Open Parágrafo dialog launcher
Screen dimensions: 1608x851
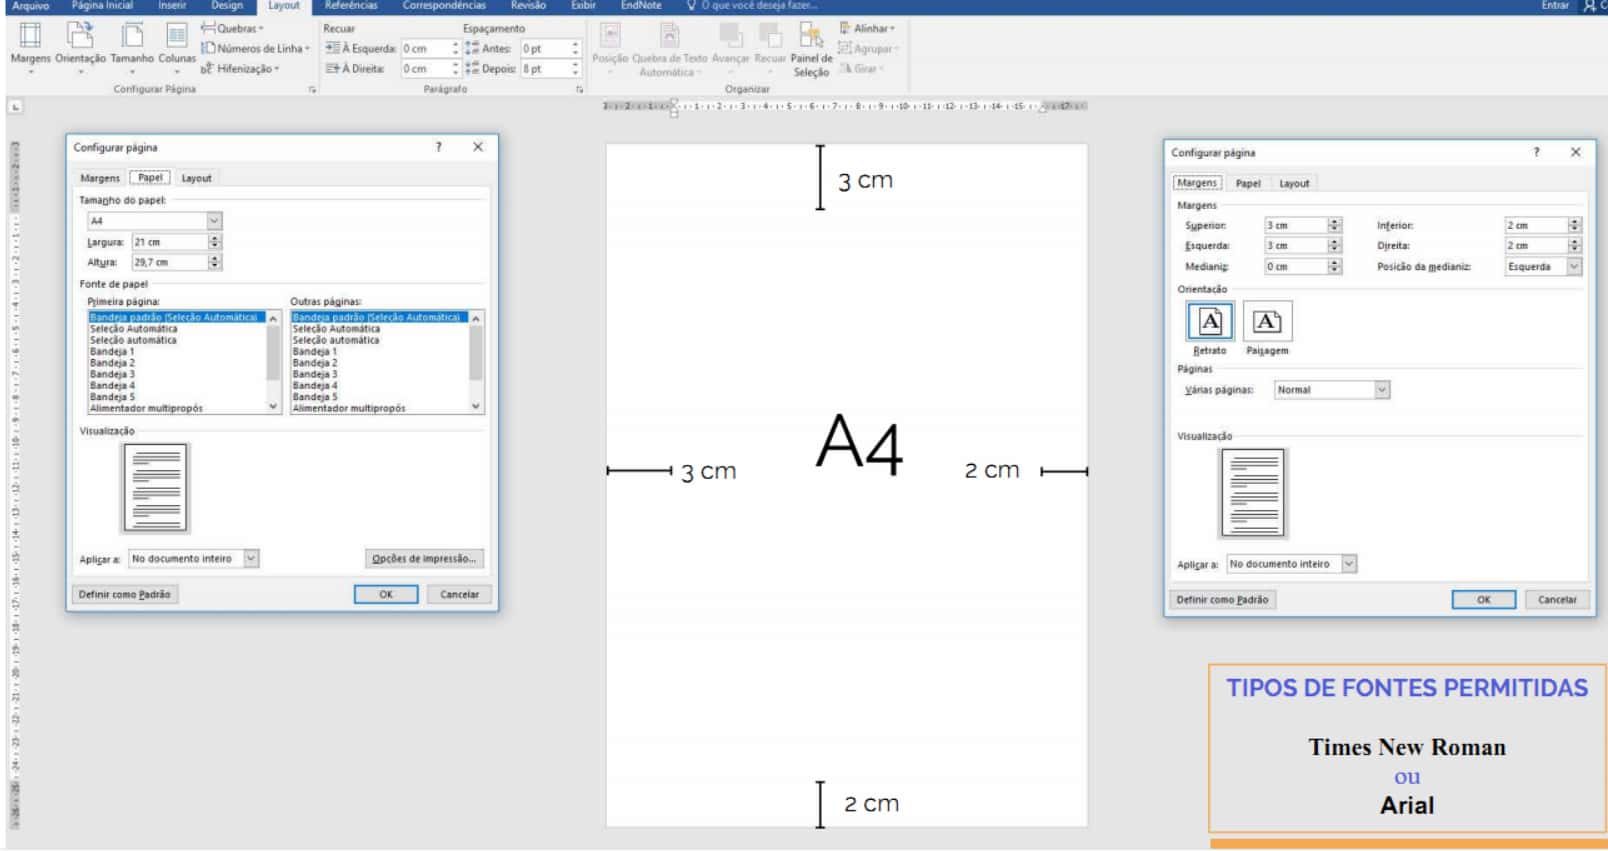(x=579, y=90)
